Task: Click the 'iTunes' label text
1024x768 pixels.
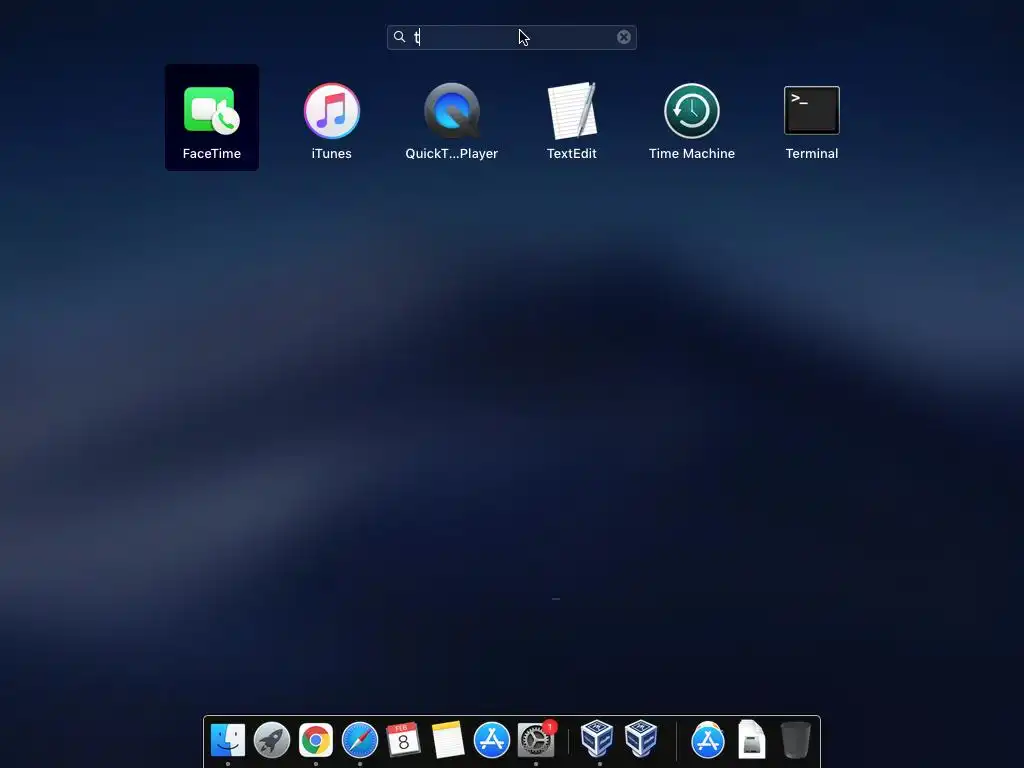Action: click(332, 153)
